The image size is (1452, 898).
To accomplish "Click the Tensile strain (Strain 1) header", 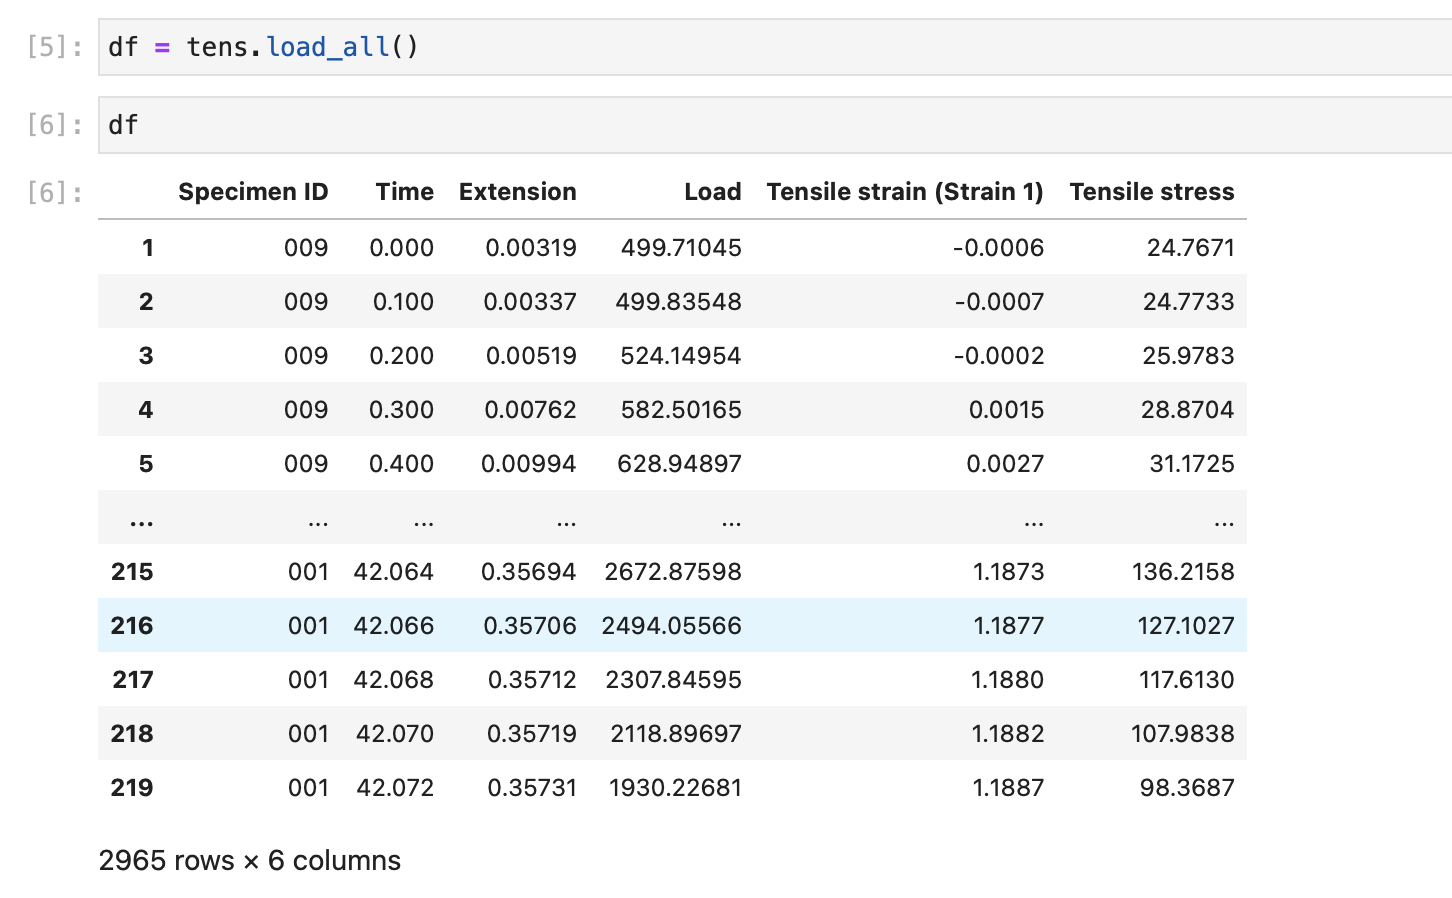I will click(905, 192).
